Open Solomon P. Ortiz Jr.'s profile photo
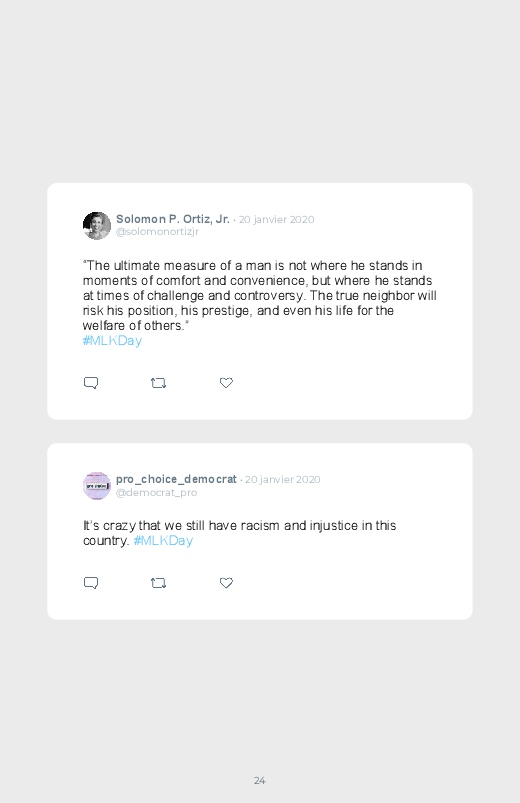Screen dimensions: 520x803 (x=97, y=225)
